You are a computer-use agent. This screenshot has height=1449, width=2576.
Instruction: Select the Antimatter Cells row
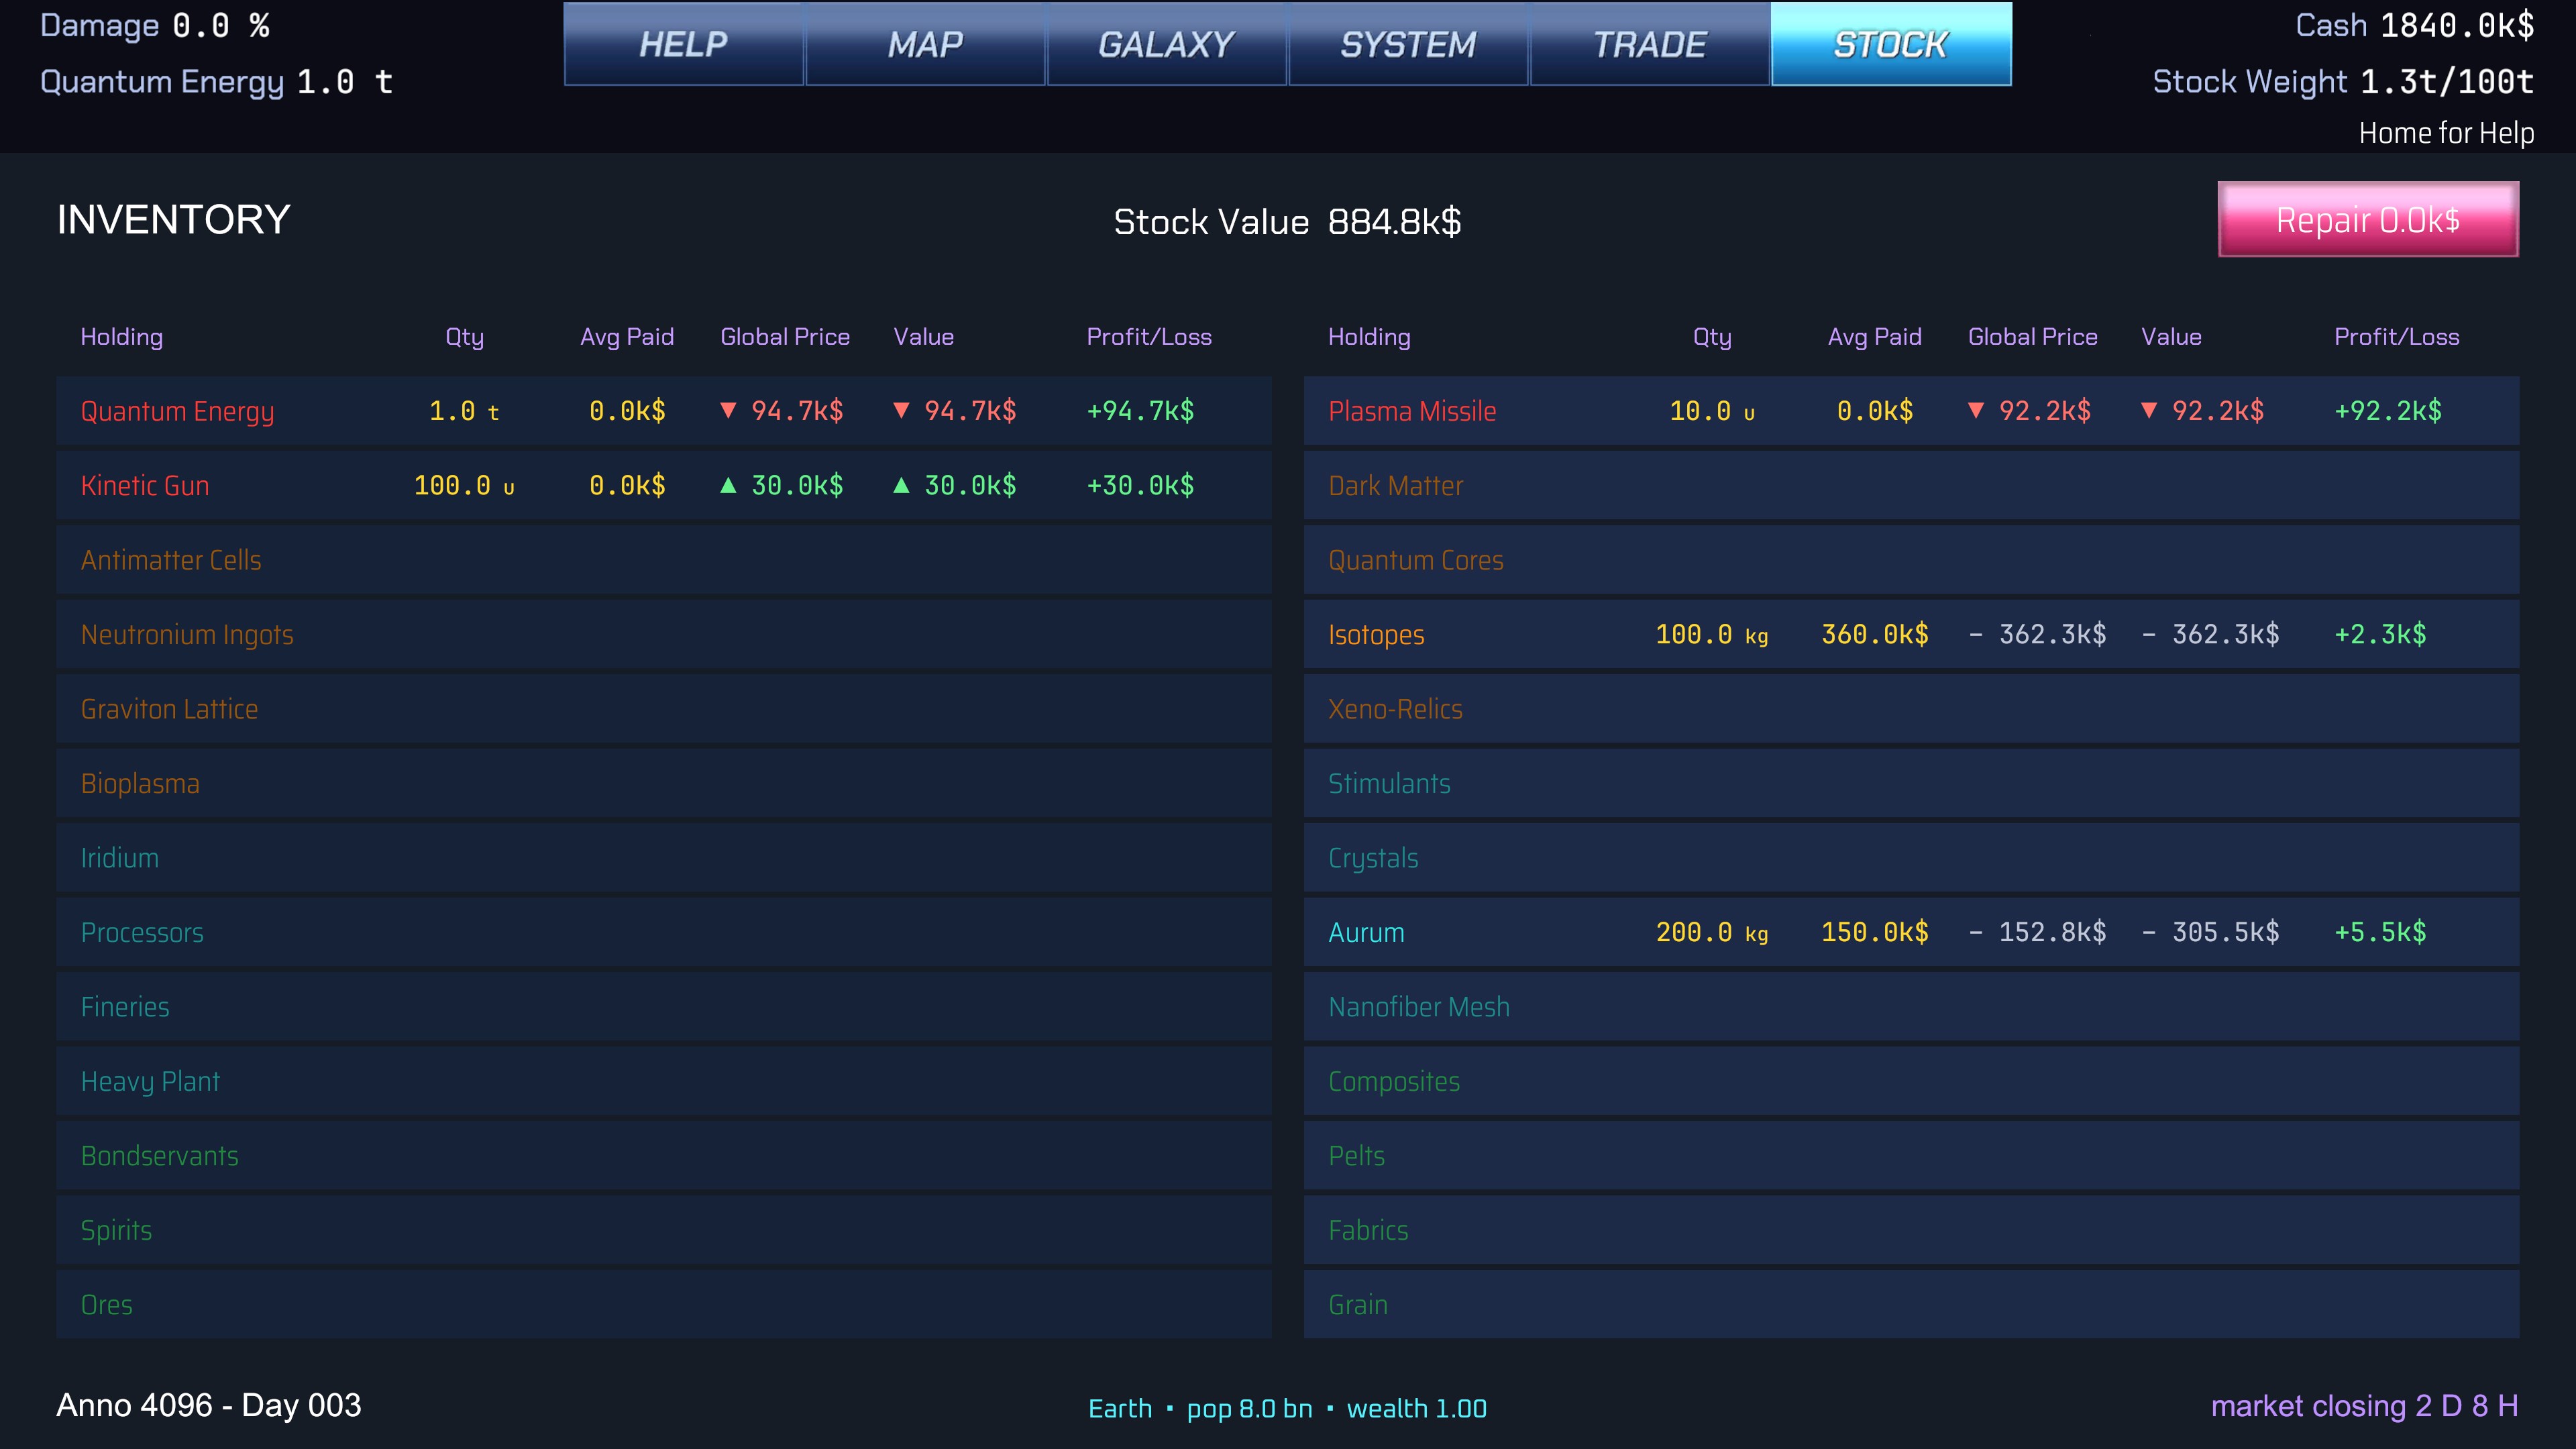[x=664, y=560]
